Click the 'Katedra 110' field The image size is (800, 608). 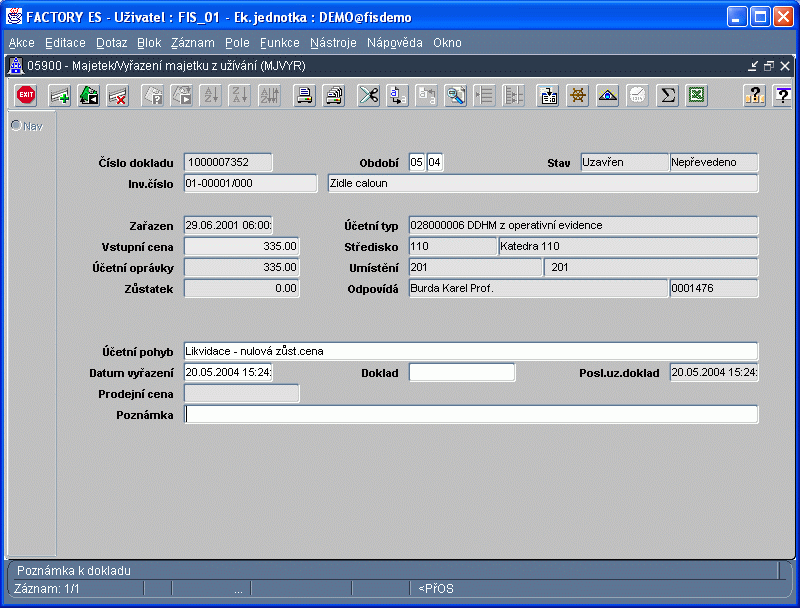point(628,246)
